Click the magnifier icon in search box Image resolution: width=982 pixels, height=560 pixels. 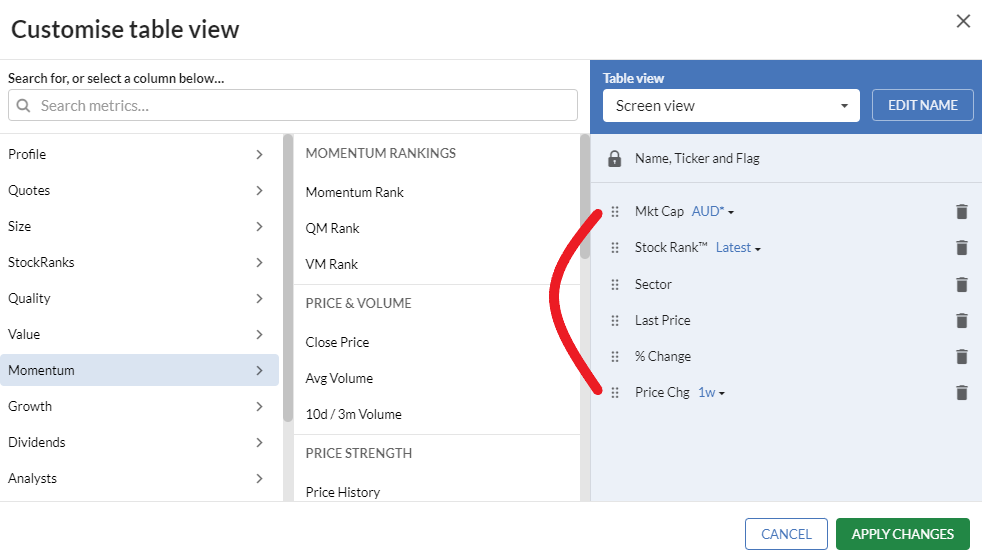[x=23, y=105]
